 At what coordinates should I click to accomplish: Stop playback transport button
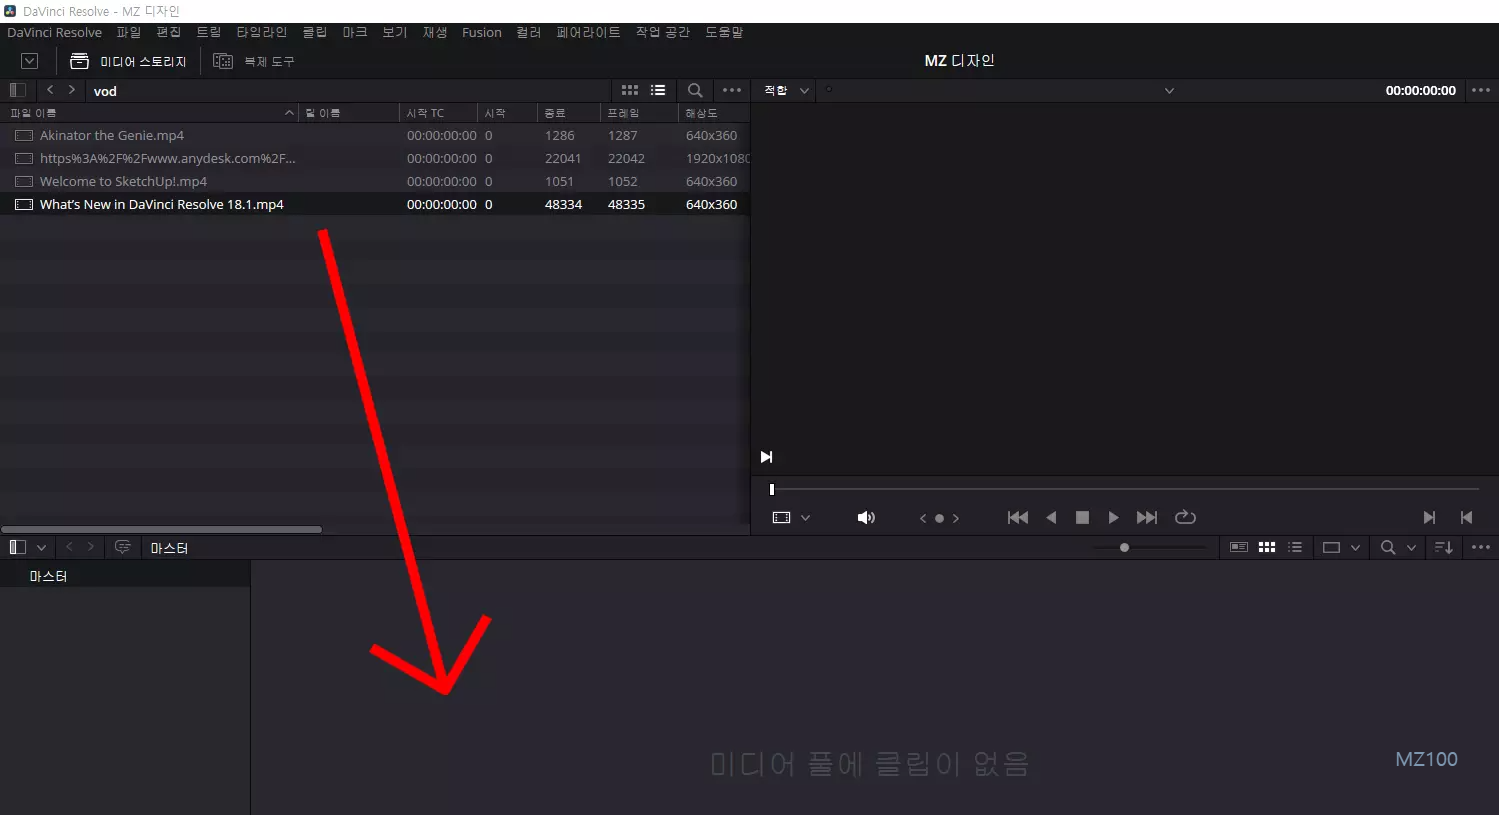1082,517
